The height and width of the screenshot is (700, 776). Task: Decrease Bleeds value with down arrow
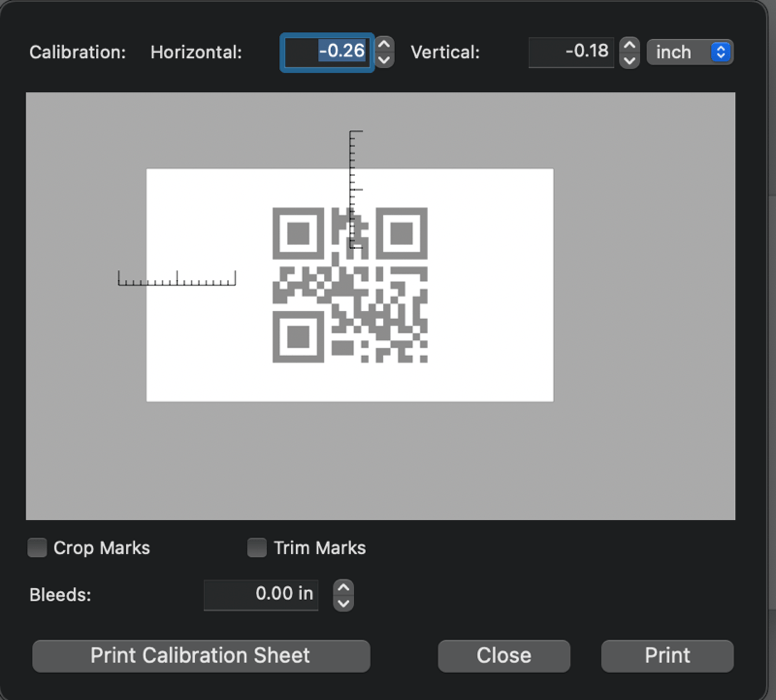point(343,603)
